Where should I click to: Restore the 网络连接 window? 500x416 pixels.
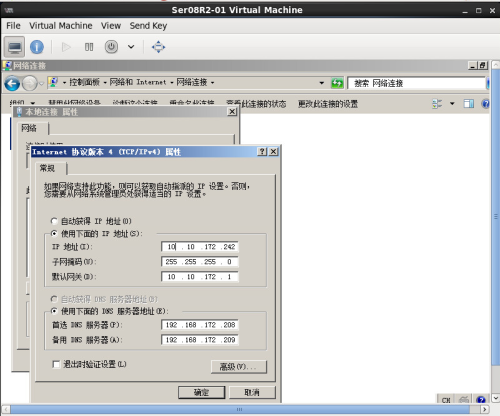[483, 66]
